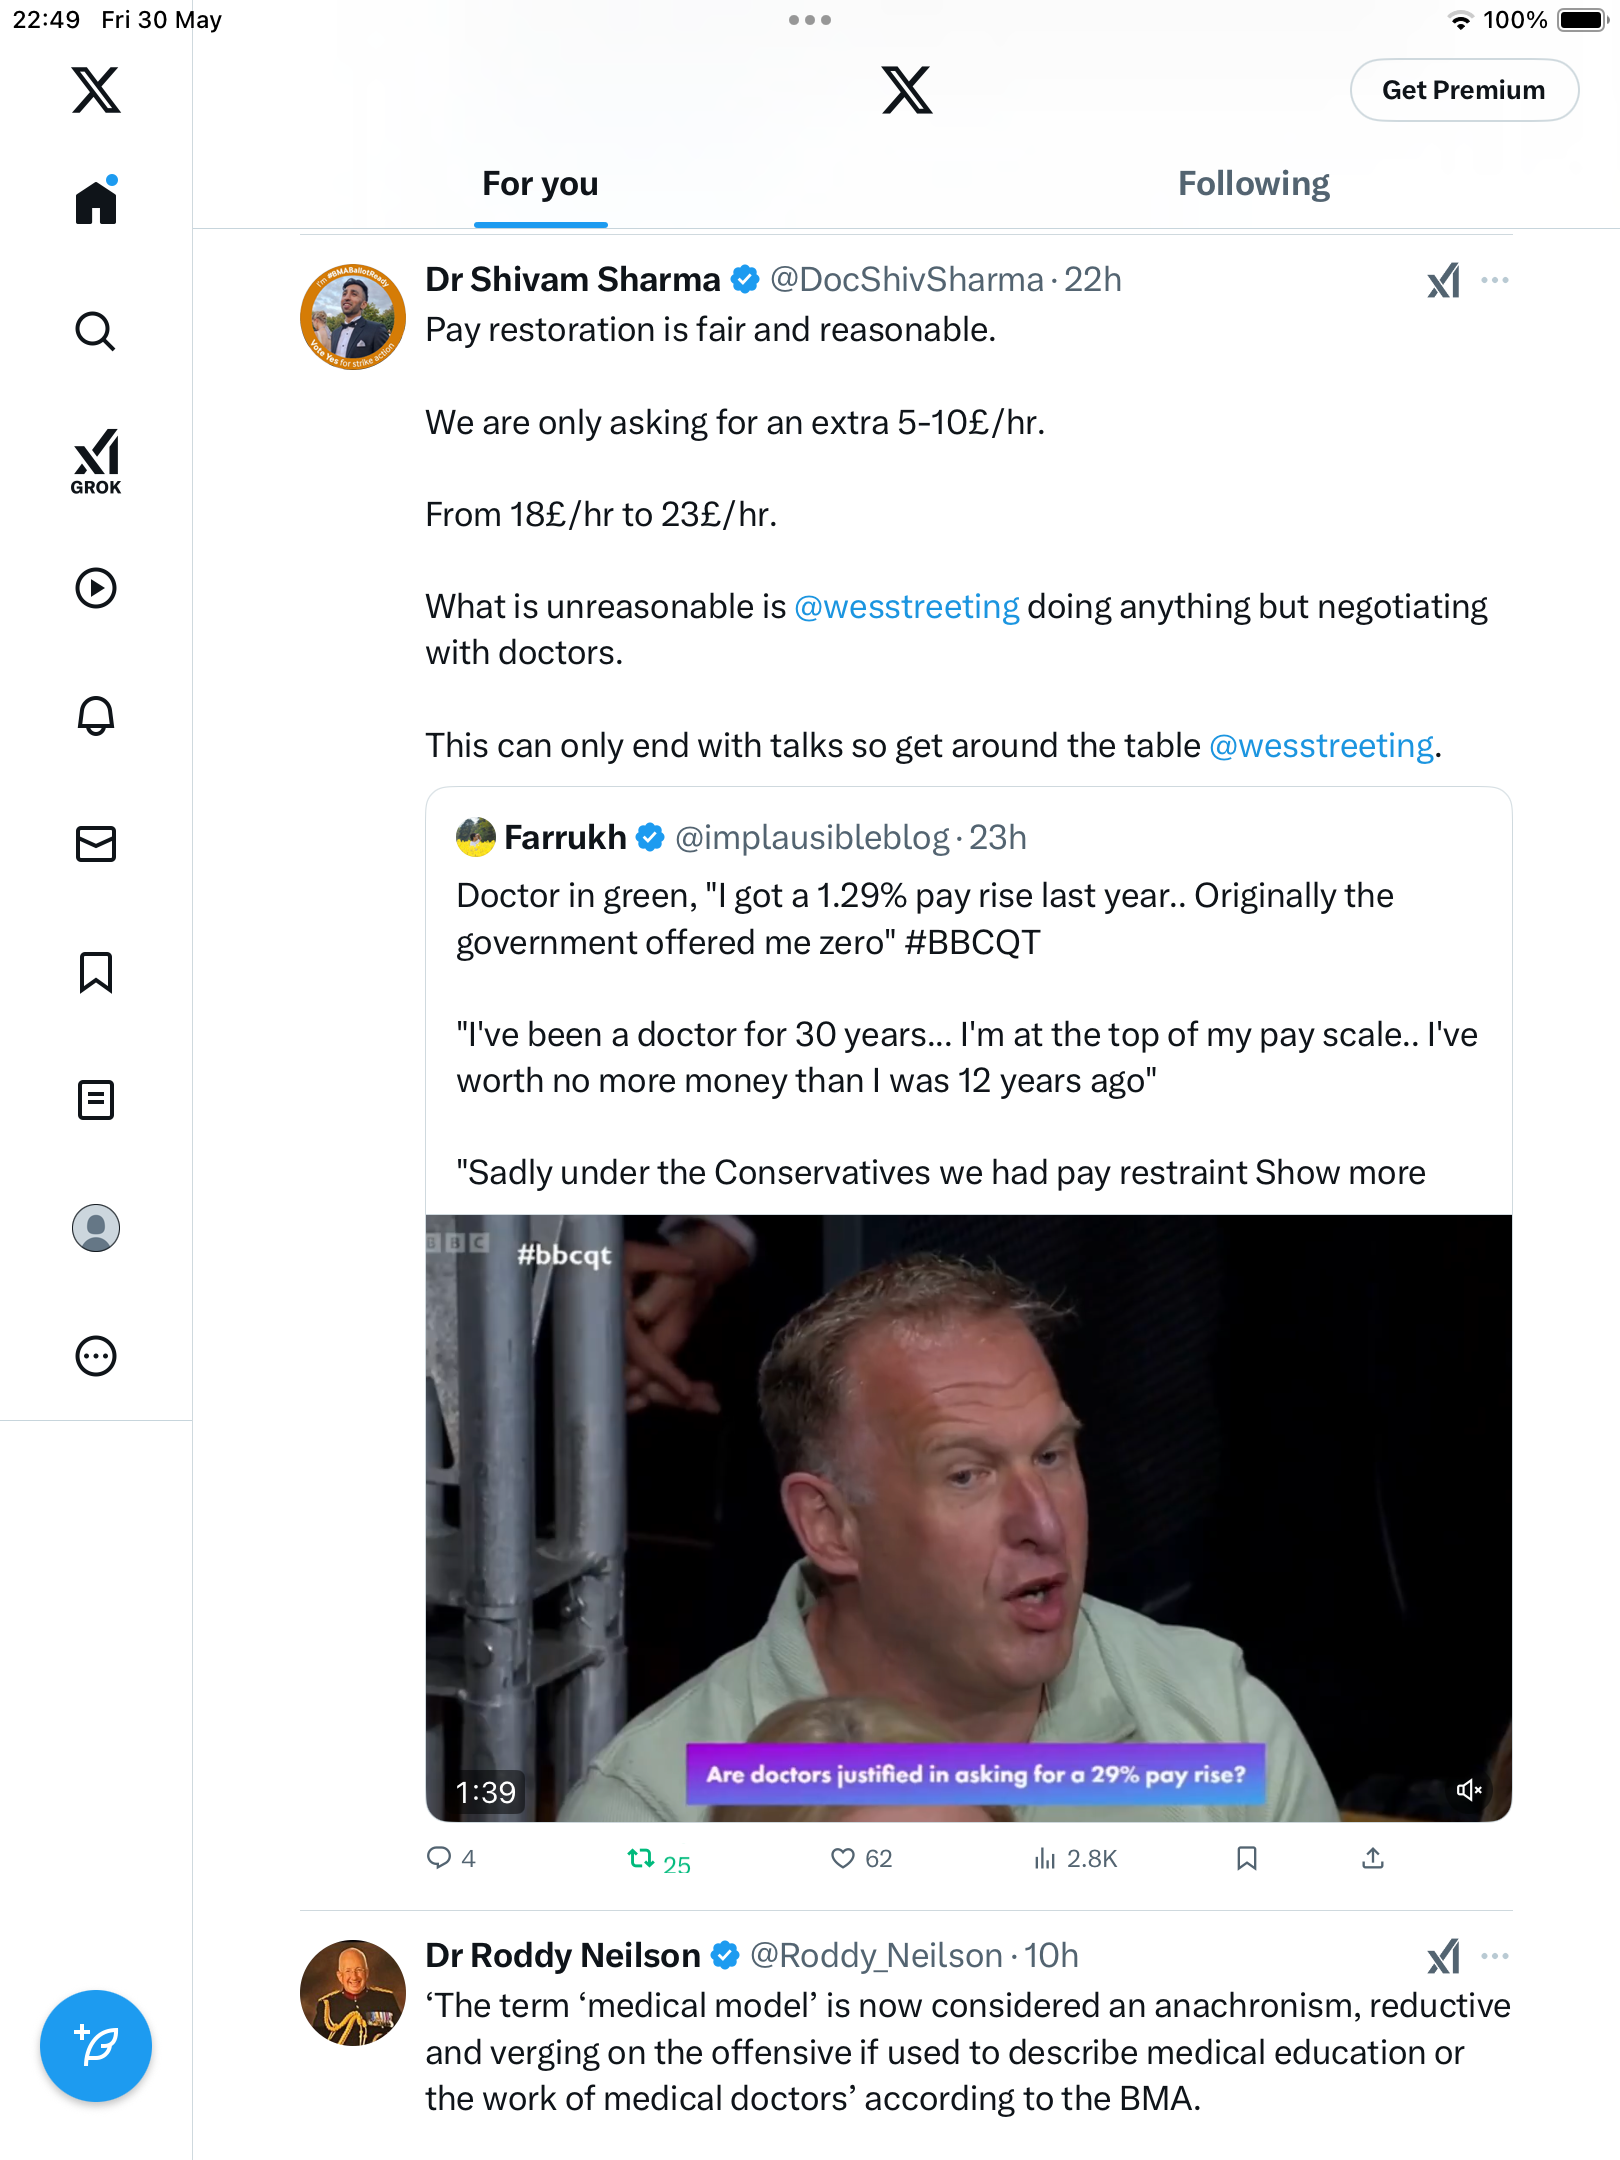1620x2160 pixels.
Task: Open Messages envelope icon
Action: coord(96,844)
